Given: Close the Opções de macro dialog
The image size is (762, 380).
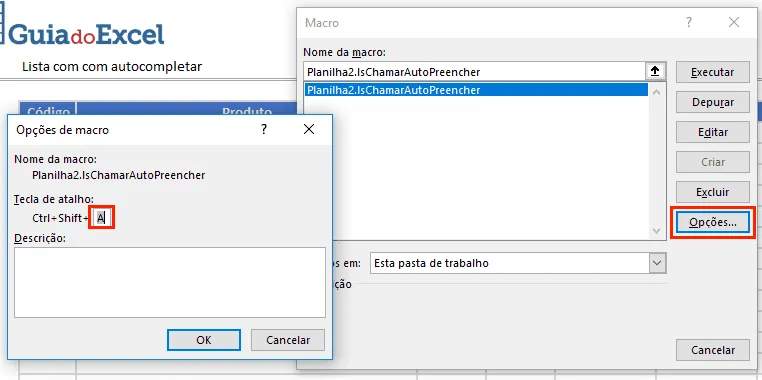Looking at the screenshot, I should [x=309, y=129].
